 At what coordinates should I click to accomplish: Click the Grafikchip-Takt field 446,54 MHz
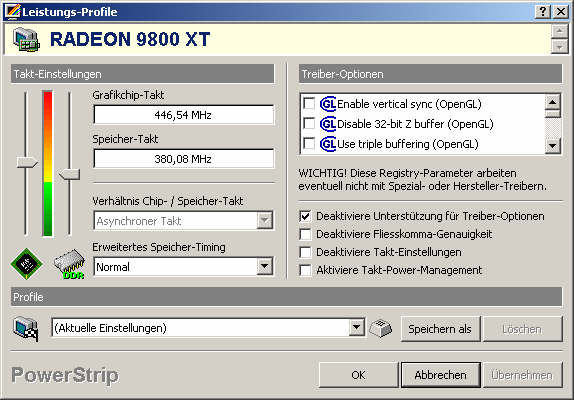coord(183,115)
